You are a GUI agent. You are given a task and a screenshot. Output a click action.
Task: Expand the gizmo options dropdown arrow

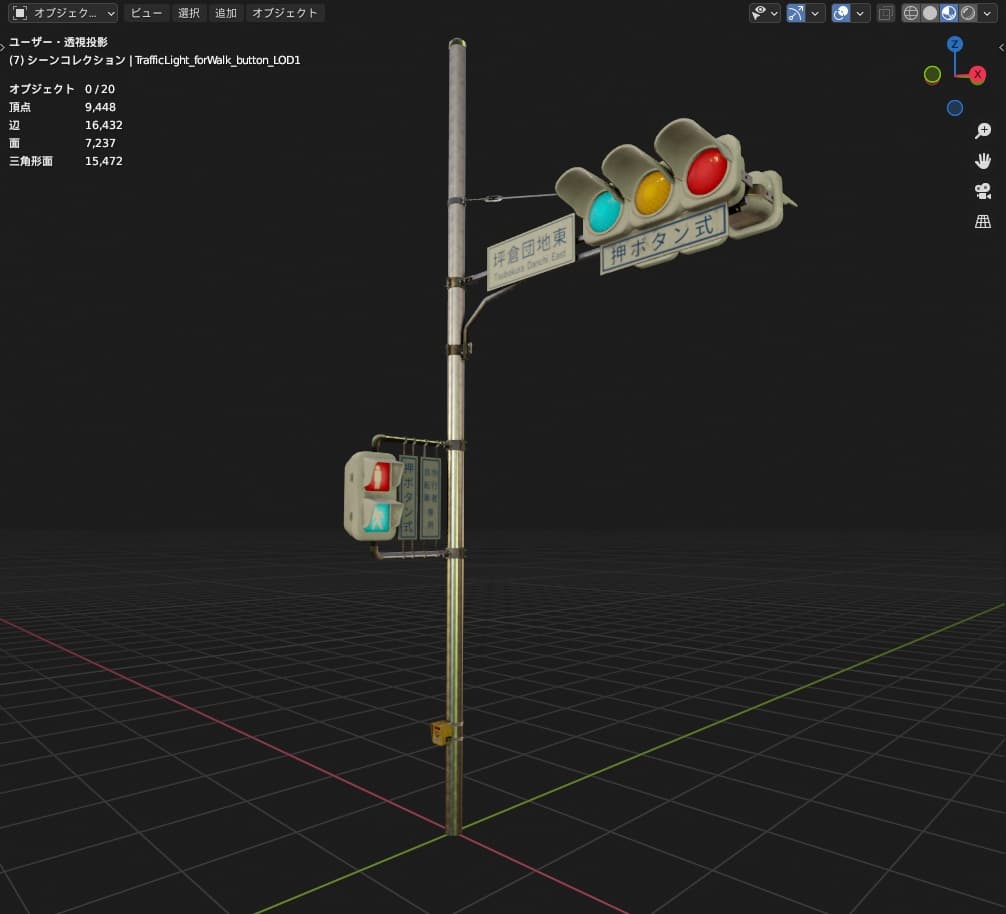pyautogui.click(x=817, y=13)
